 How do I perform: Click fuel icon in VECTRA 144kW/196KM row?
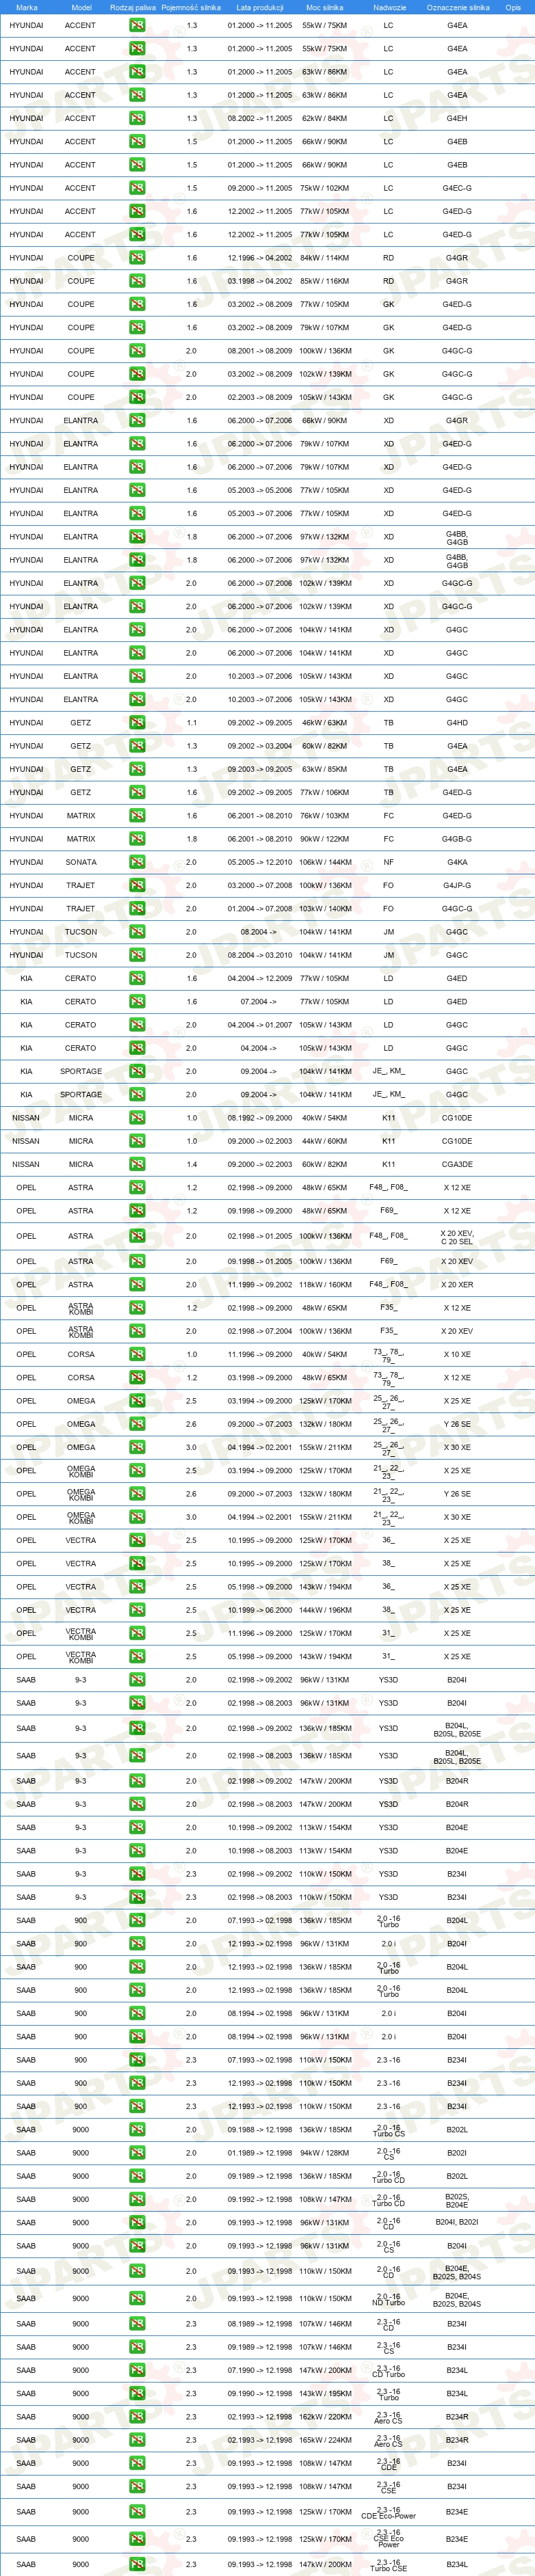[x=137, y=1610]
